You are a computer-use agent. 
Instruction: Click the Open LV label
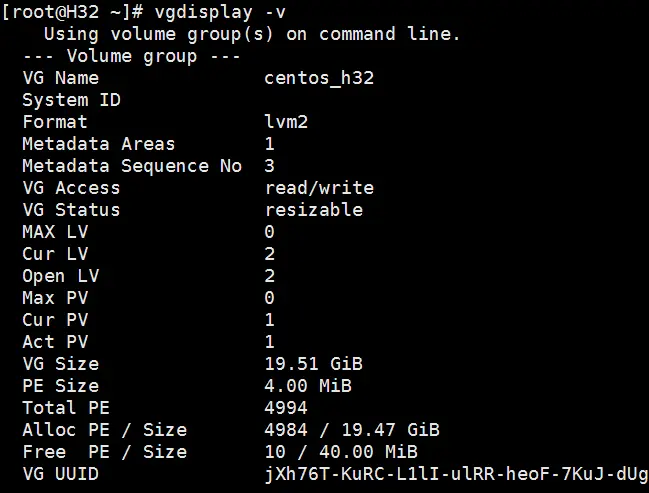click(60, 276)
